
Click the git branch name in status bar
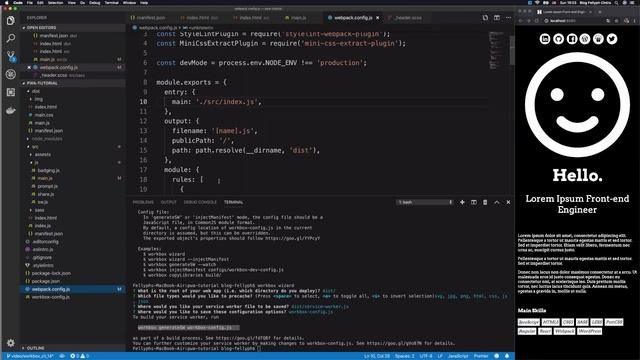tap(31, 356)
